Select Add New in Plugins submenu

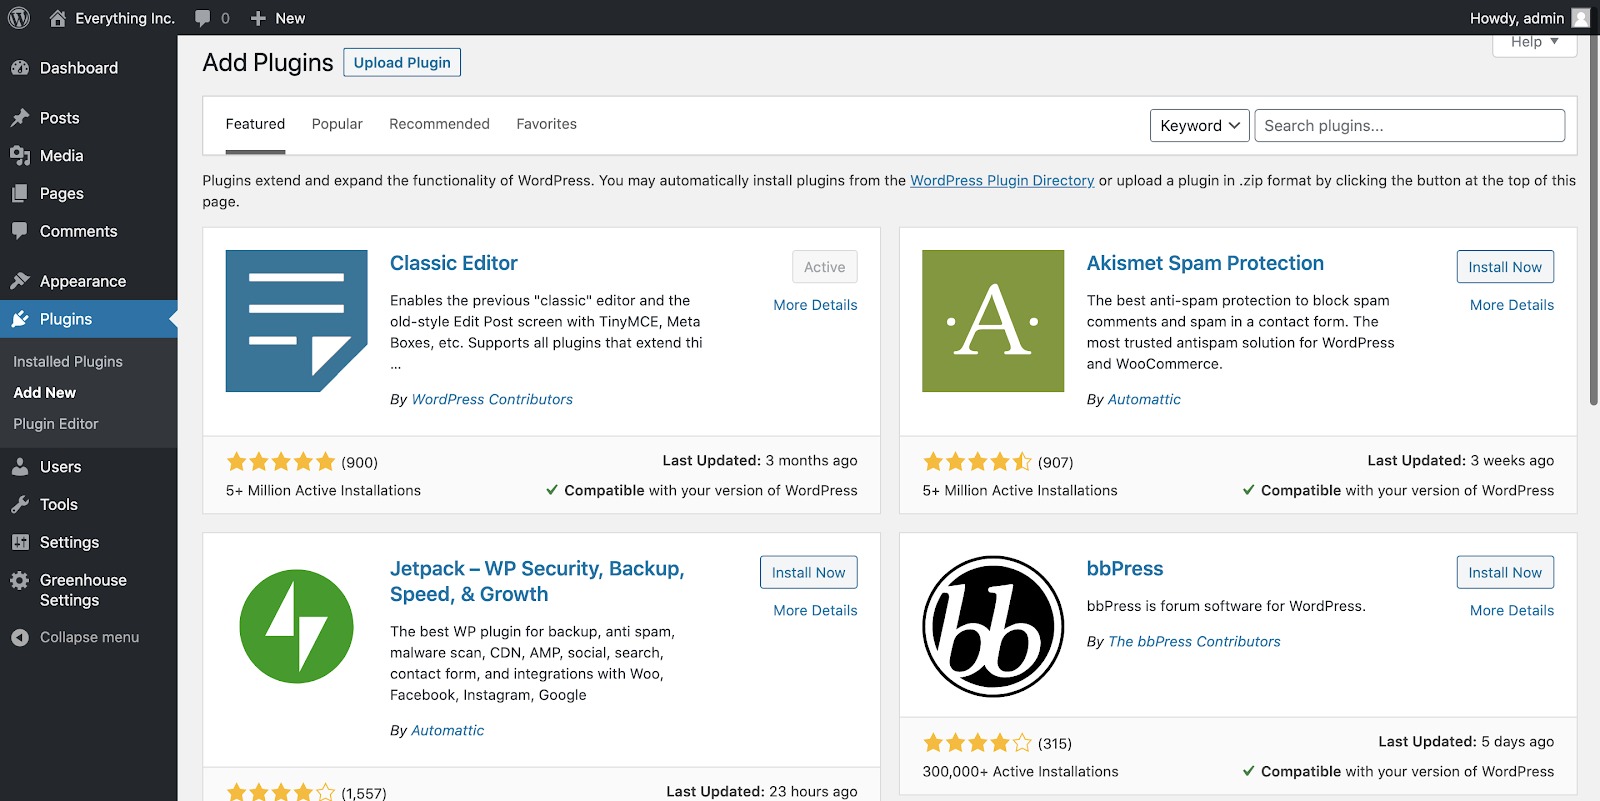click(45, 393)
